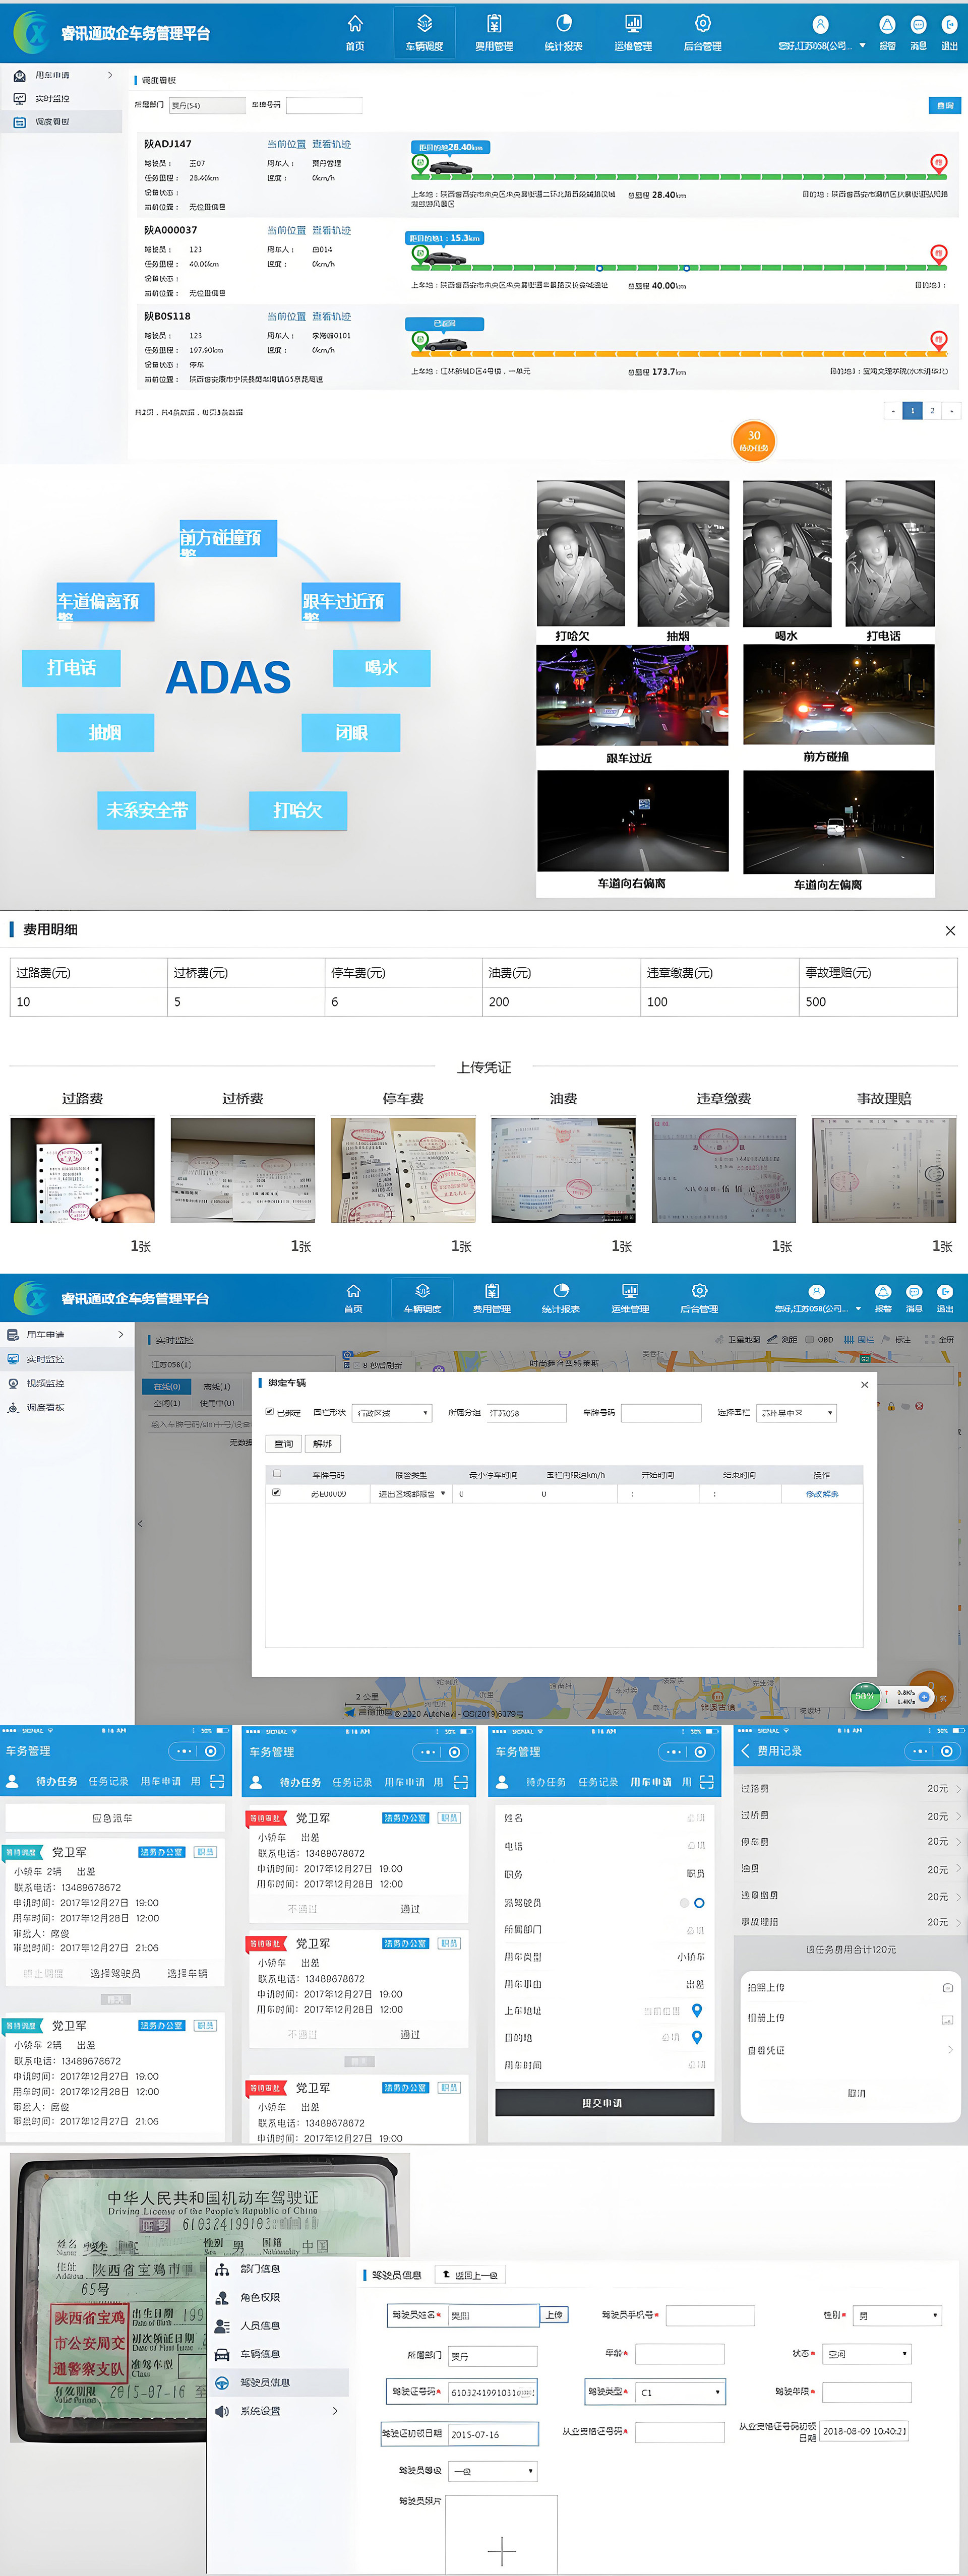Toggle OBD checkbox on map toolbar

(809, 1339)
